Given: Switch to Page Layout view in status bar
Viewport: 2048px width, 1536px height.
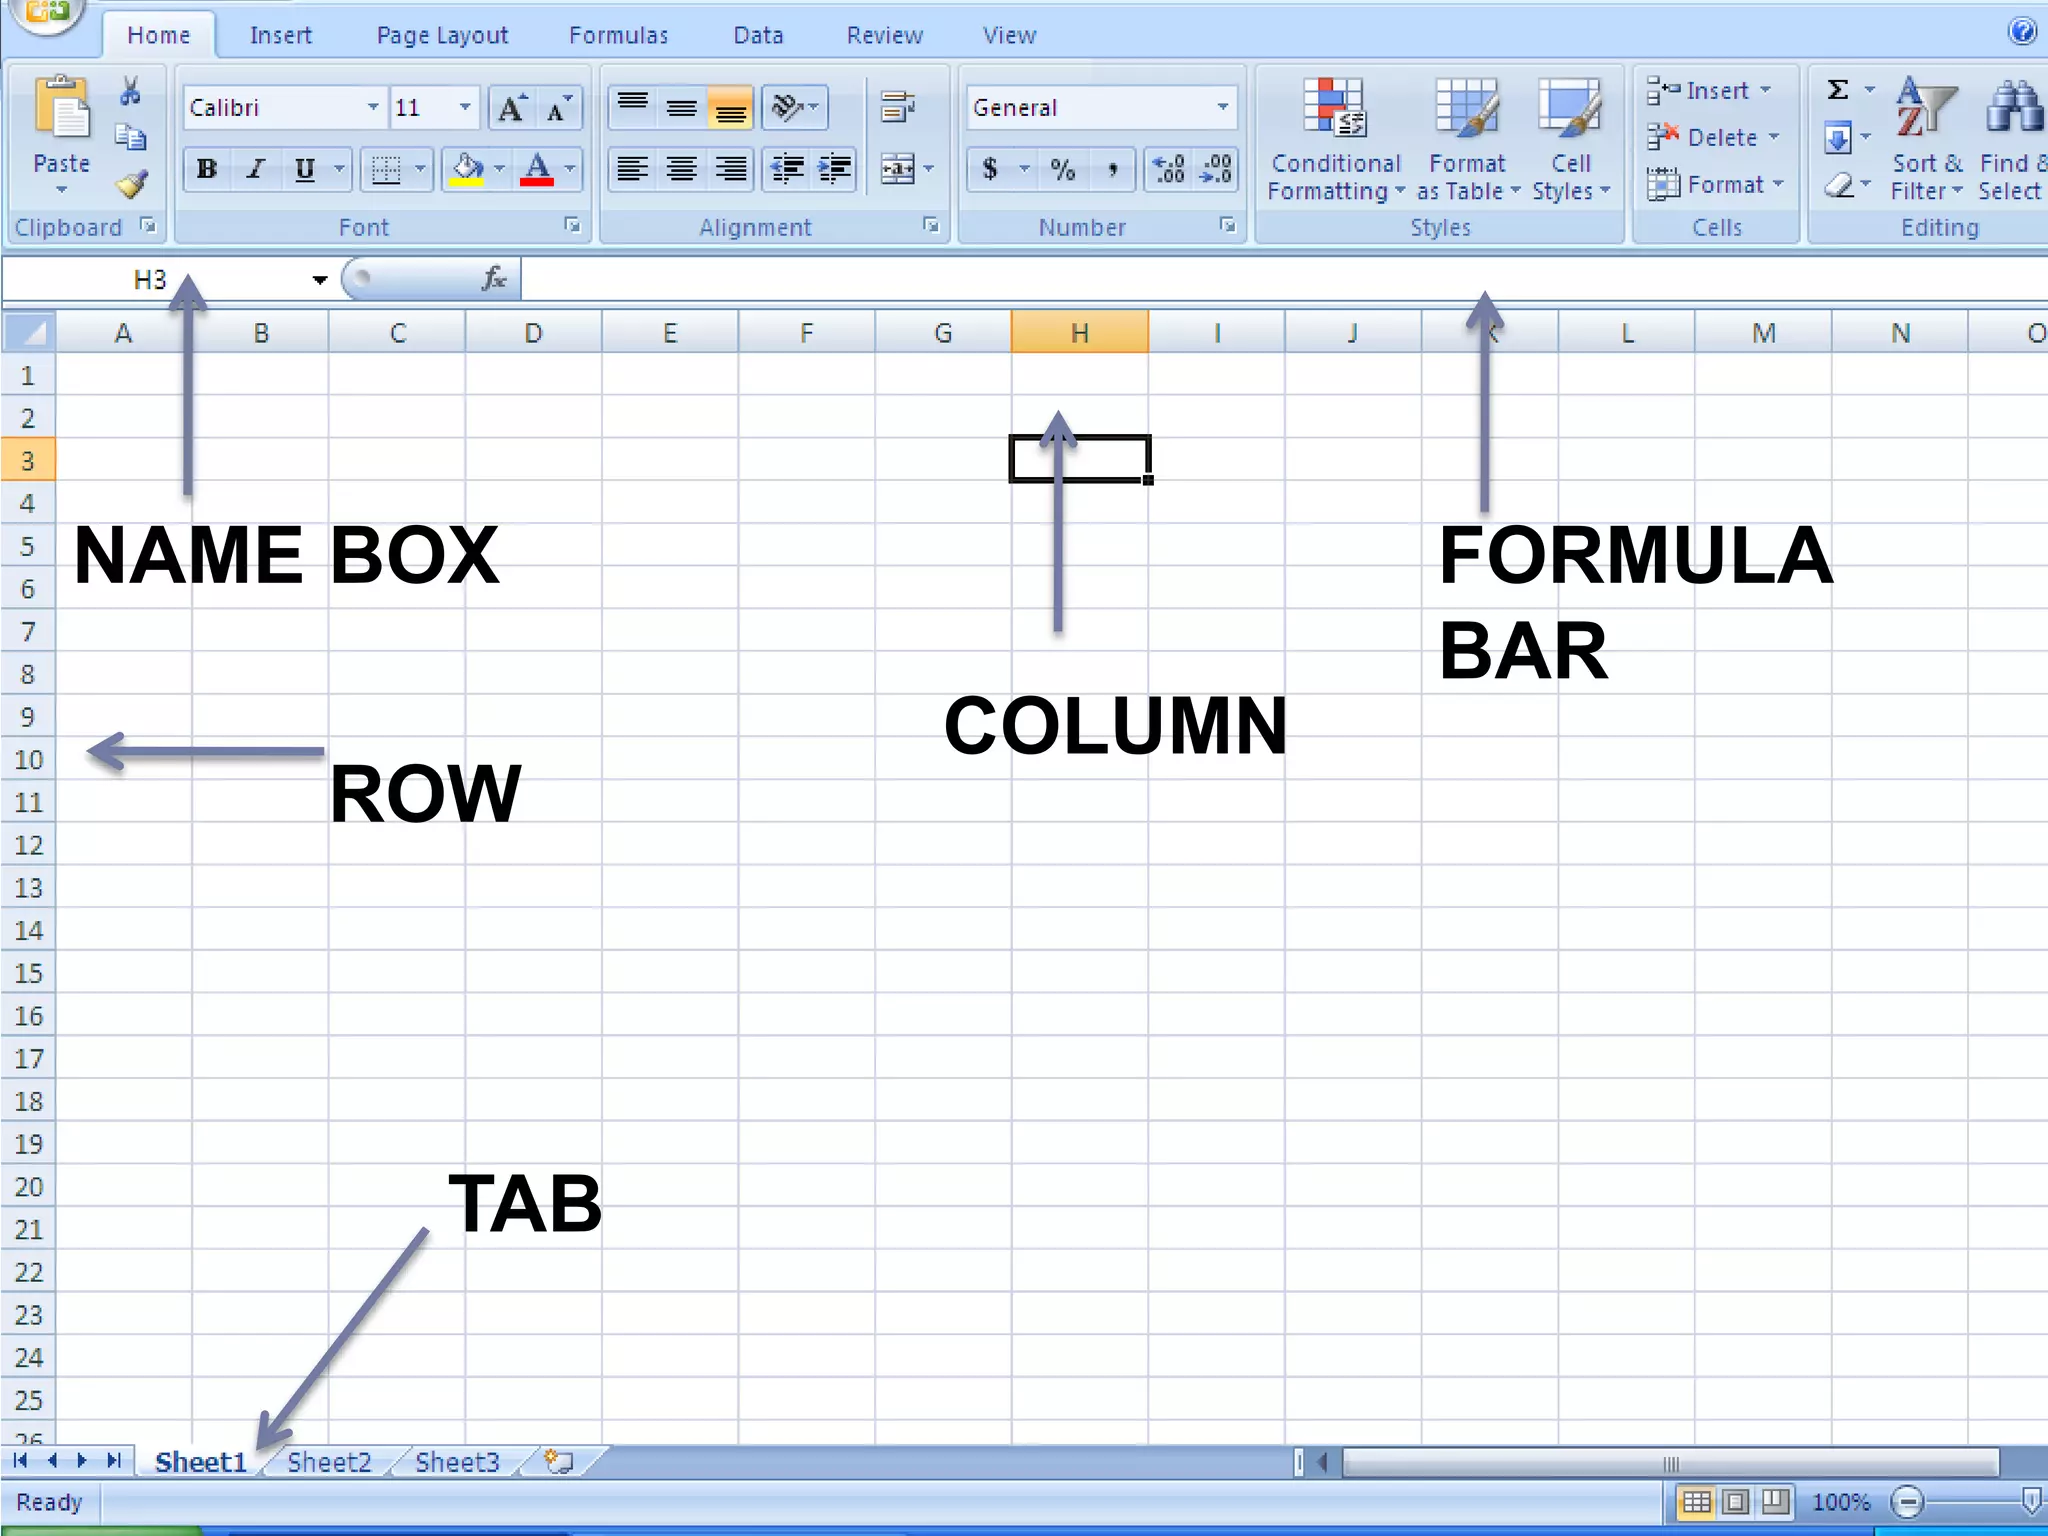Looking at the screenshot, I should click(x=1736, y=1501).
